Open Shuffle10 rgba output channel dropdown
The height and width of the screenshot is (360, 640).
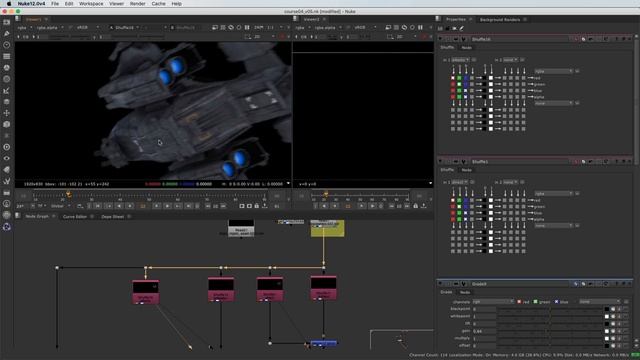coord(554,71)
